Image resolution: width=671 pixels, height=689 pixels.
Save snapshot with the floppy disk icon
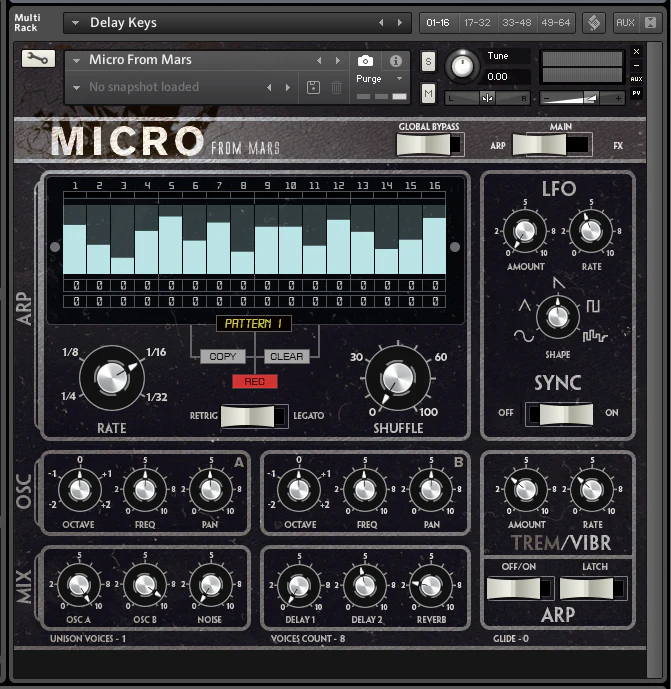[x=313, y=87]
